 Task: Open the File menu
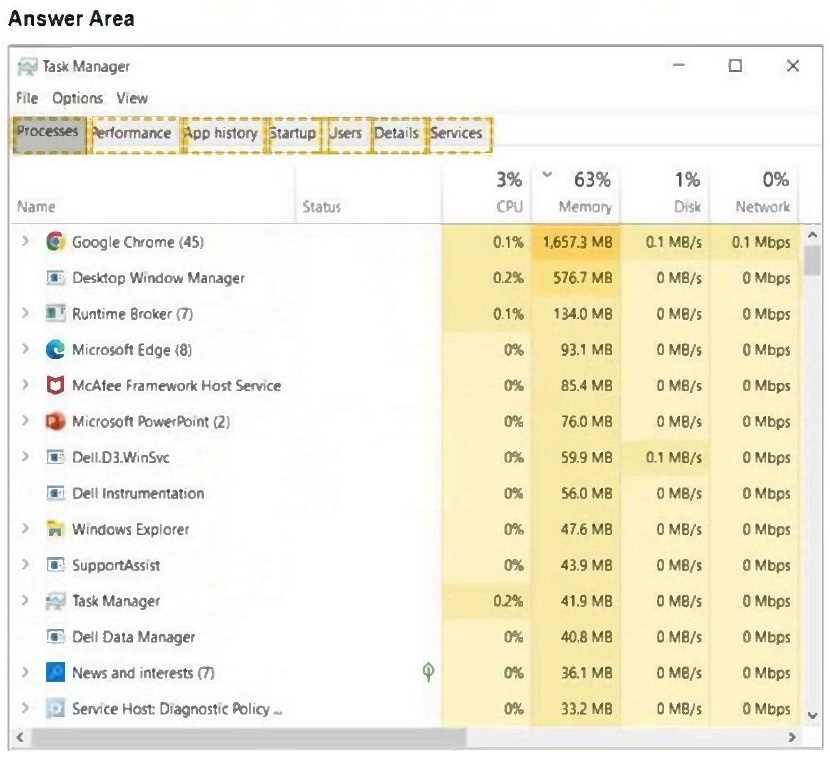(27, 98)
